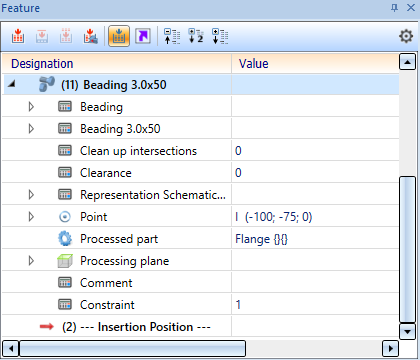The width and height of the screenshot is (420, 360).
Task: Open settings with the gear icon
Action: 406,36
